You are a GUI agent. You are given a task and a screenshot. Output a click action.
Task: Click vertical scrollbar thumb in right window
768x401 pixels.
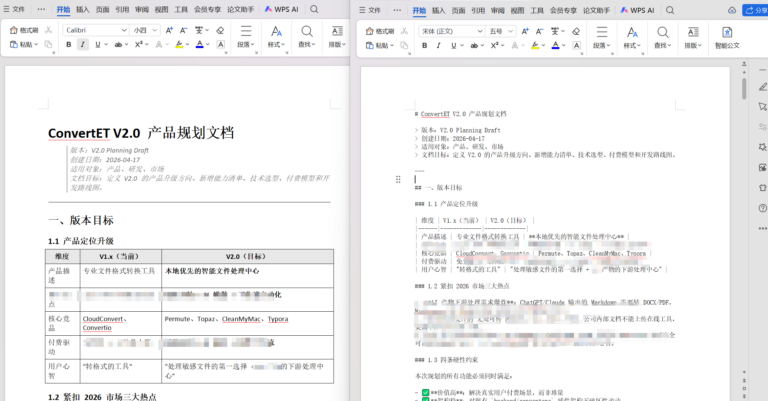click(x=744, y=90)
